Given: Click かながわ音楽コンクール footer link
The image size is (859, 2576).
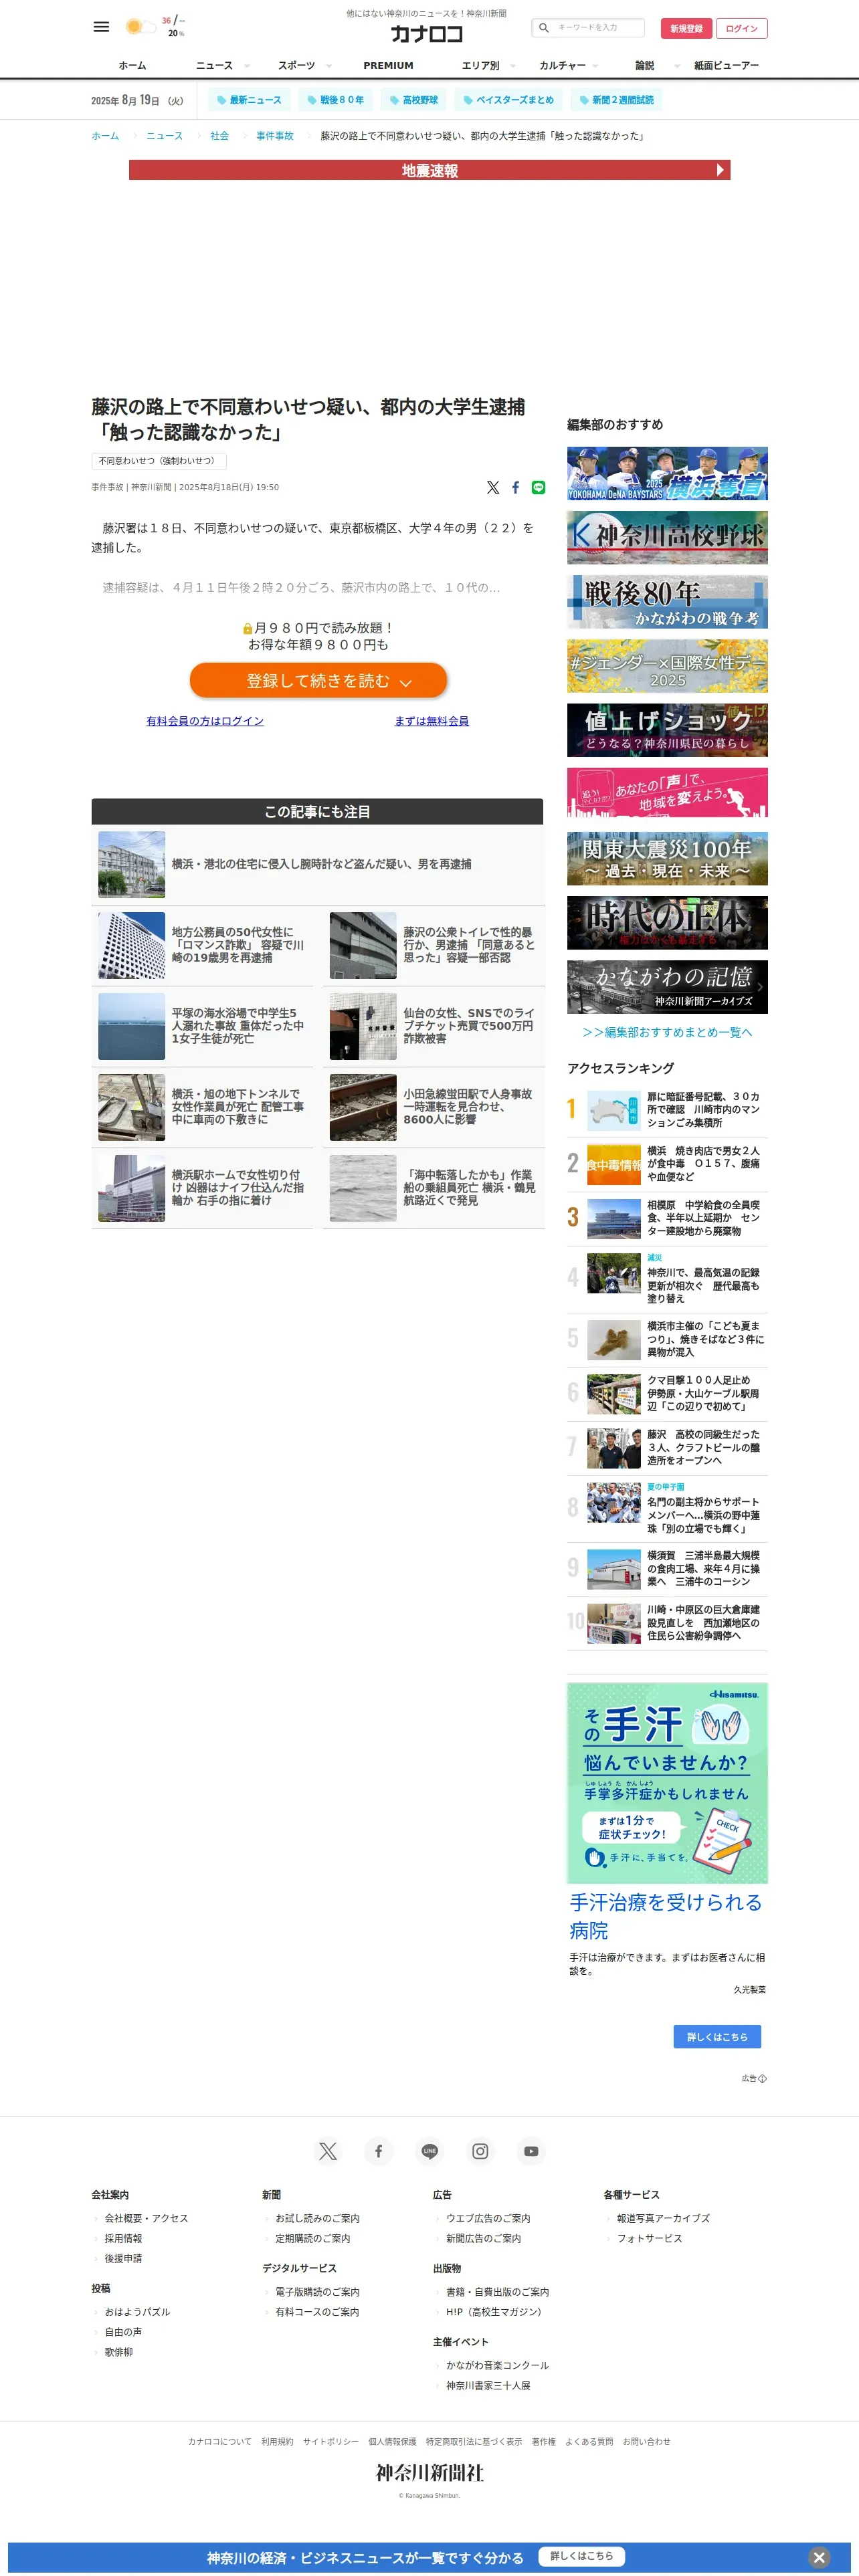Looking at the screenshot, I should click(497, 2365).
